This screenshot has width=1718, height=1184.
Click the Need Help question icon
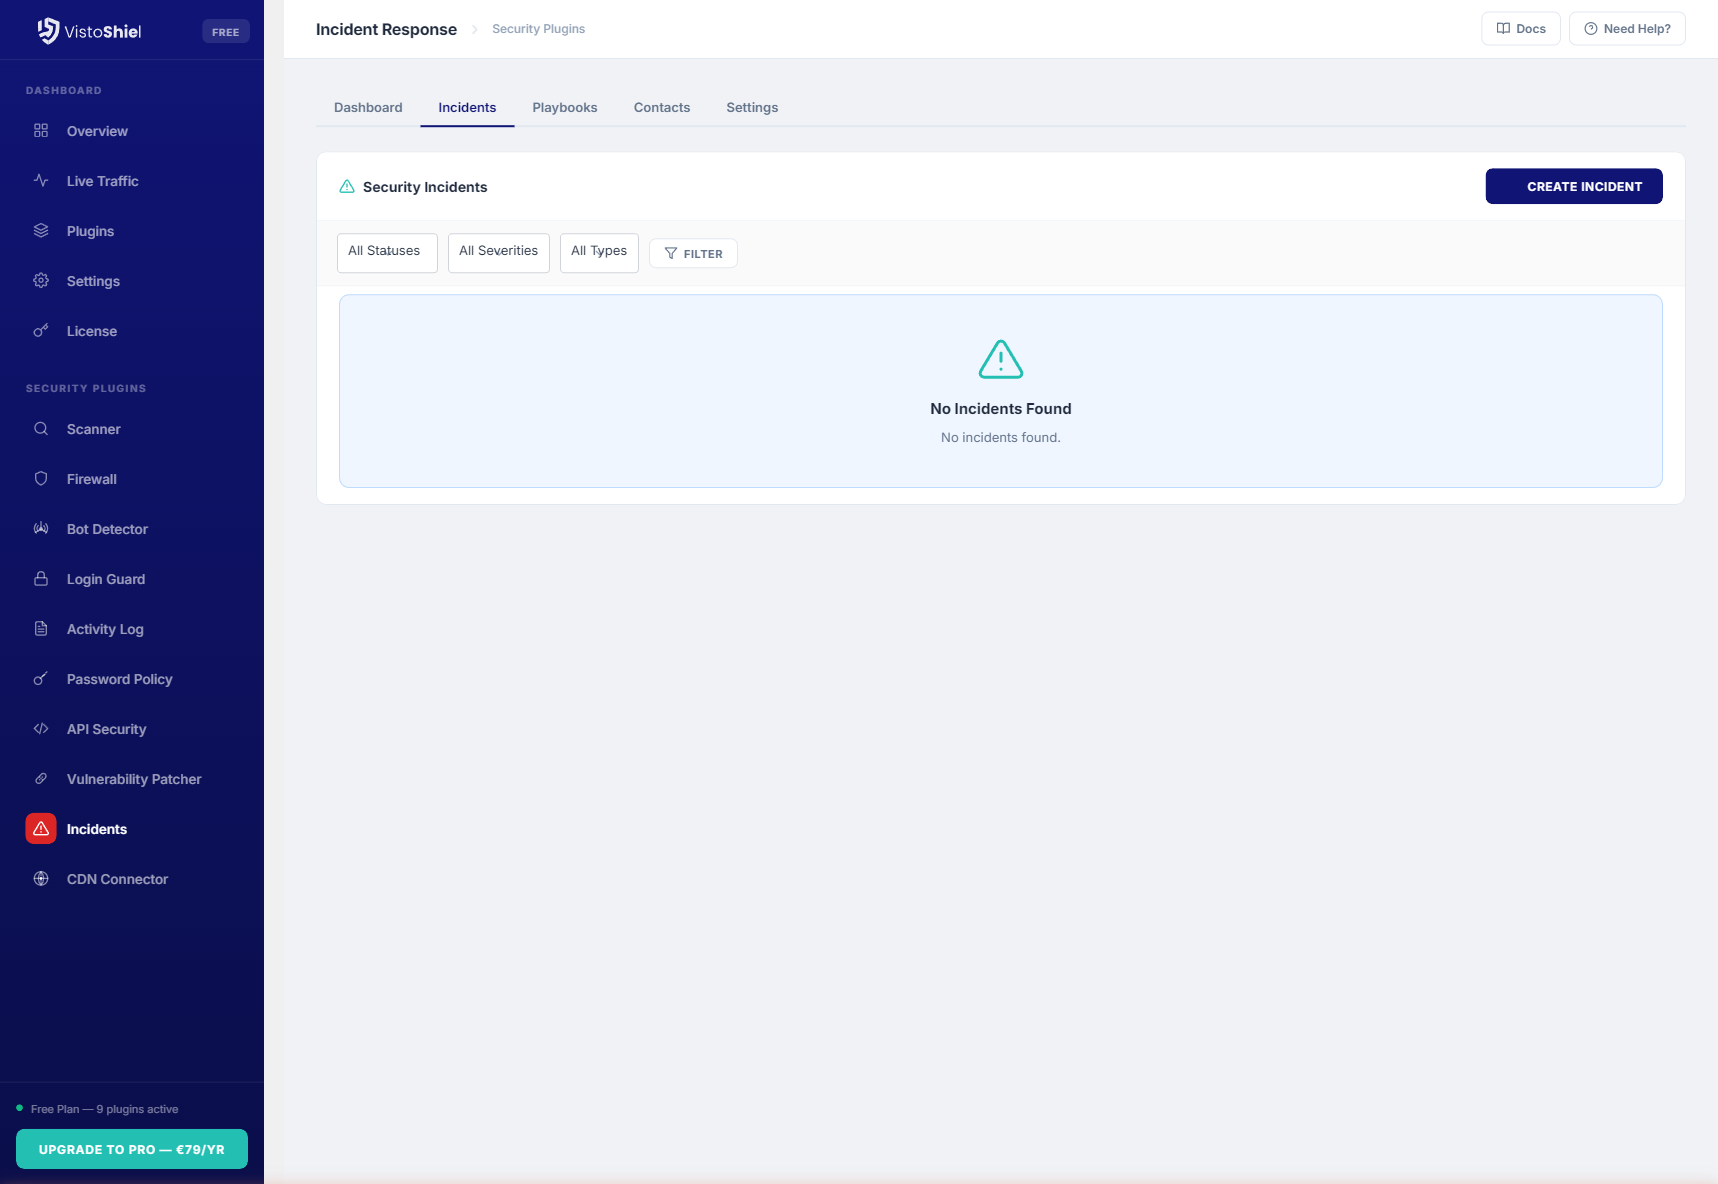[1590, 28]
